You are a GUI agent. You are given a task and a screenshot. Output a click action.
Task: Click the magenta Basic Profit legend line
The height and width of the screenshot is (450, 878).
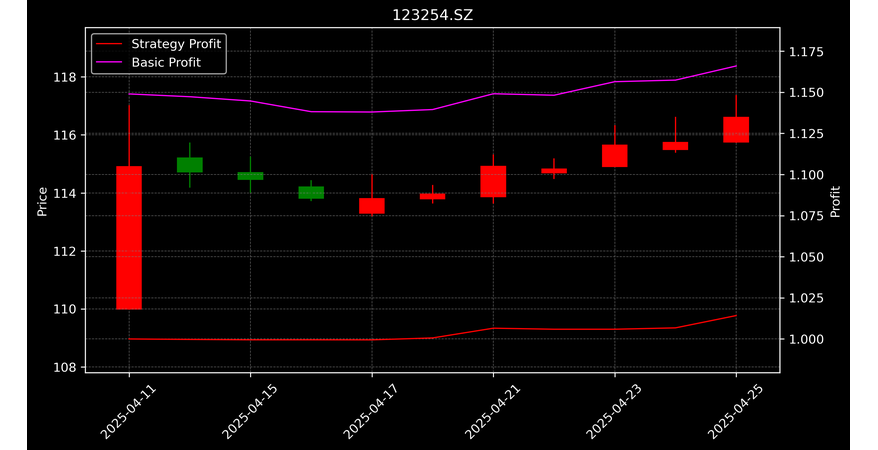pos(109,63)
